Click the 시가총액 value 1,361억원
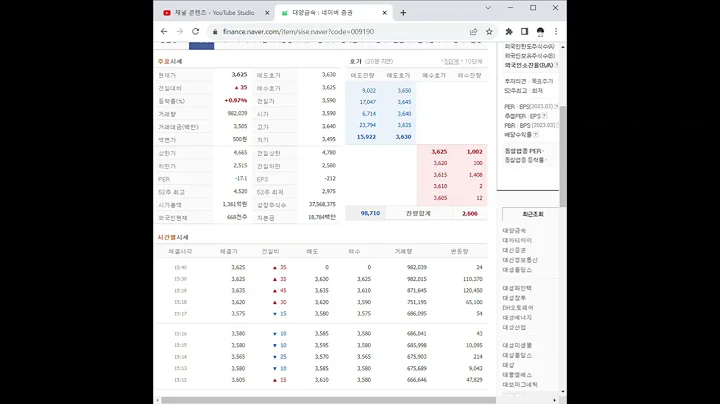This screenshot has height=404, width=720. click(235, 204)
